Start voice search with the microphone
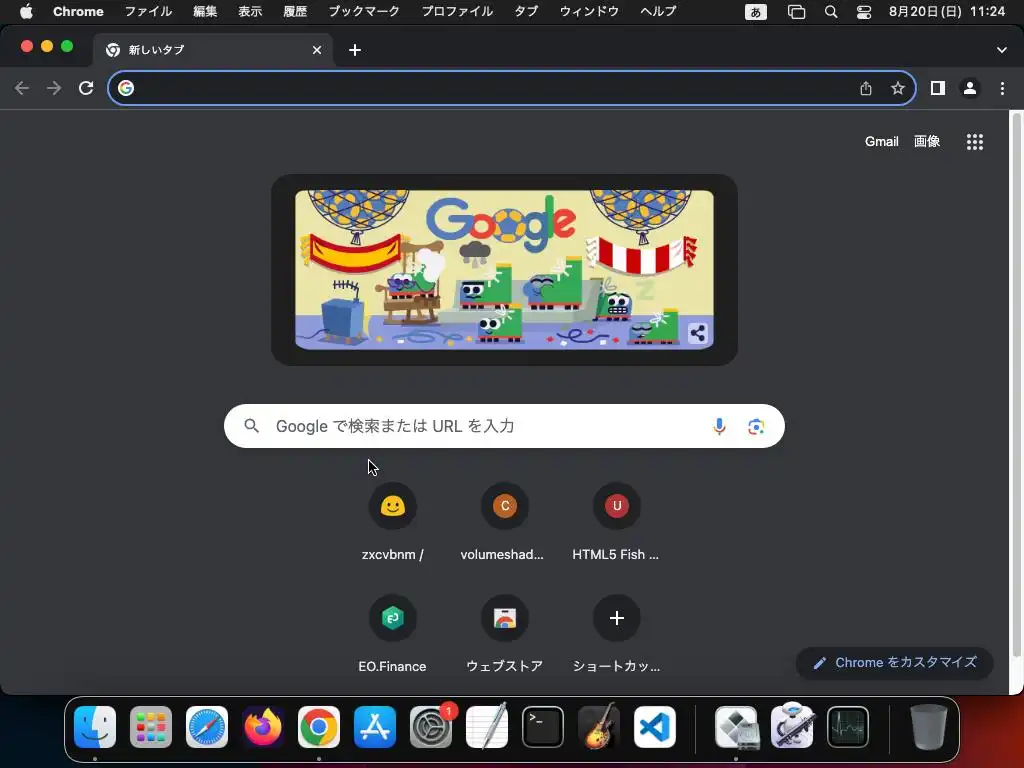1024x768 pixels. tap(719, 426)
